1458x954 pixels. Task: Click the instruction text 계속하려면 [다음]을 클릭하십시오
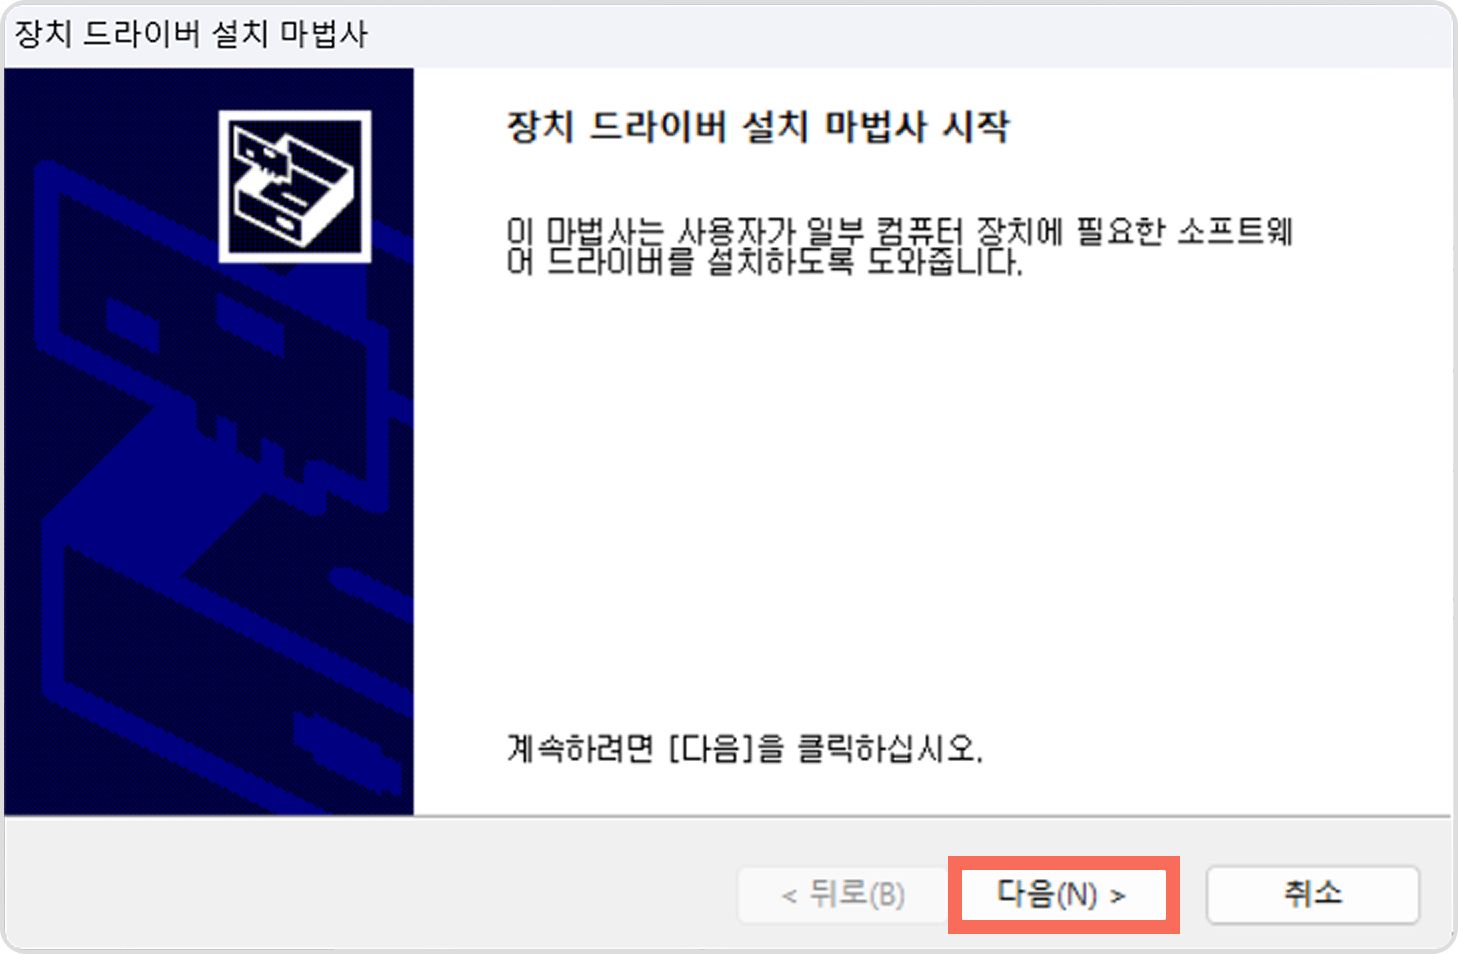pos(745,748)
